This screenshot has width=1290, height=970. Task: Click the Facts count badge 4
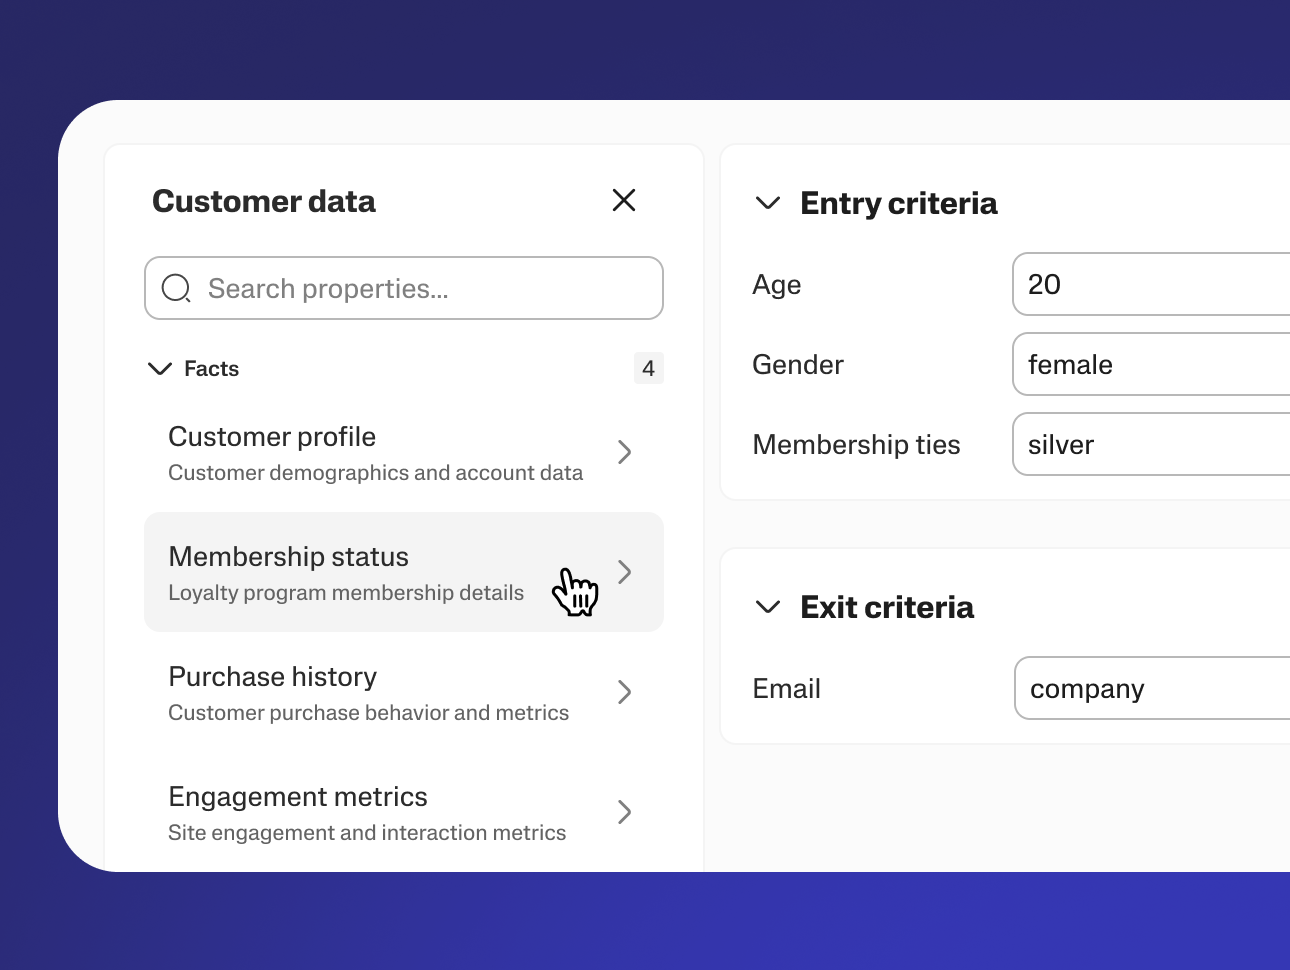648,368
